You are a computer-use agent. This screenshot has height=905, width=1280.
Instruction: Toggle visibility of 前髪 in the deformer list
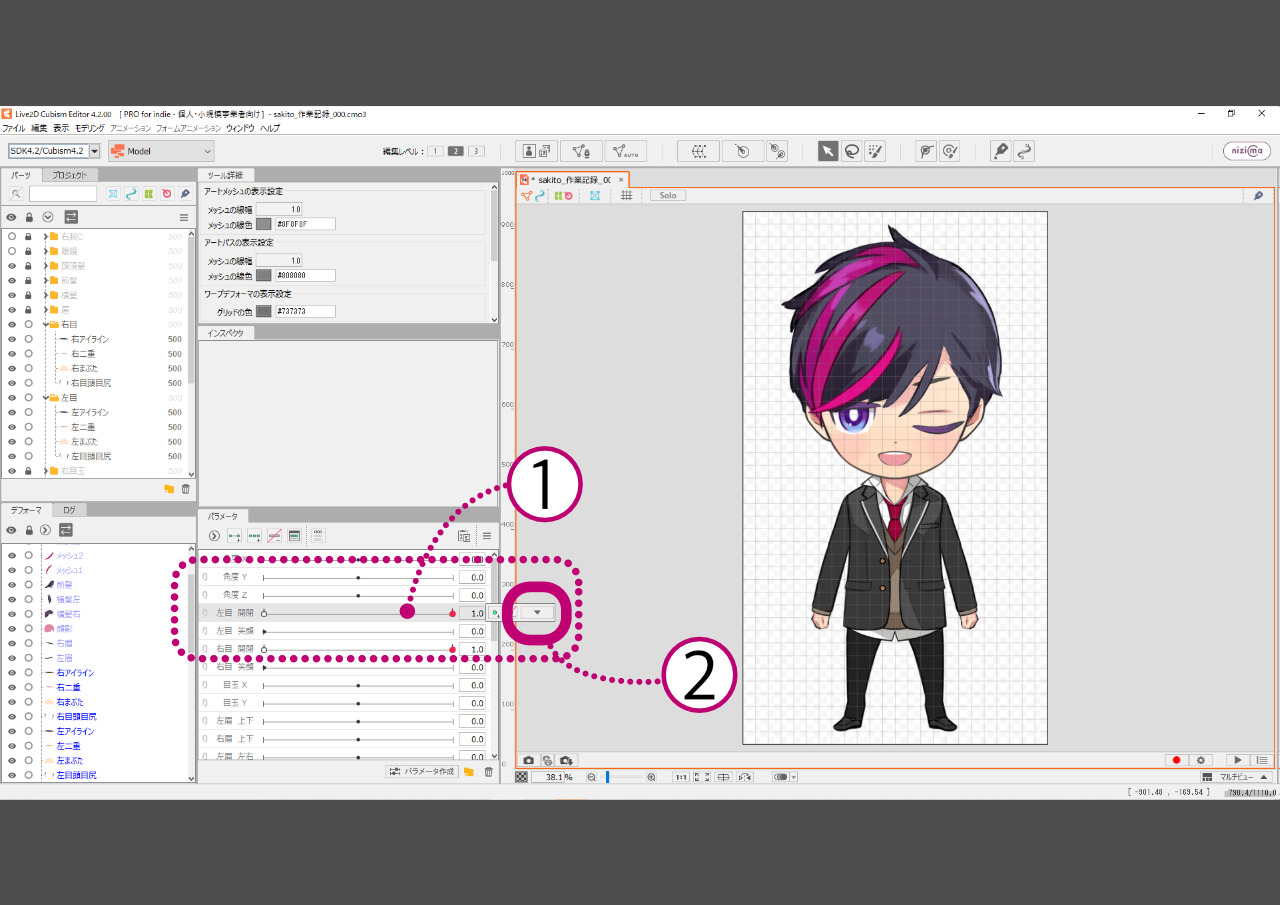coord(12,584)
